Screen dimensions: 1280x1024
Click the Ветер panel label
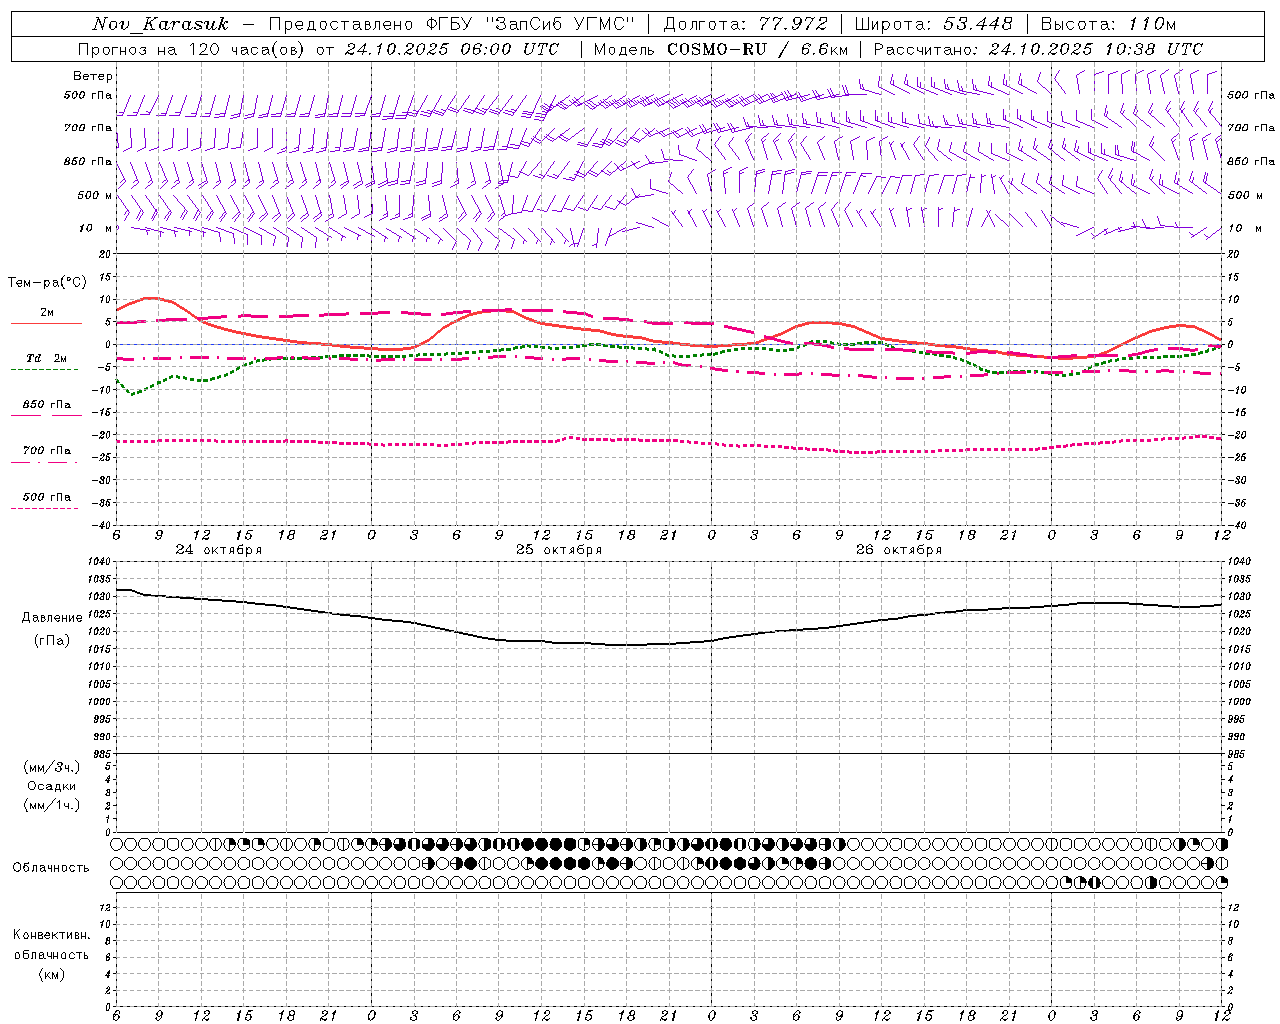93,76
